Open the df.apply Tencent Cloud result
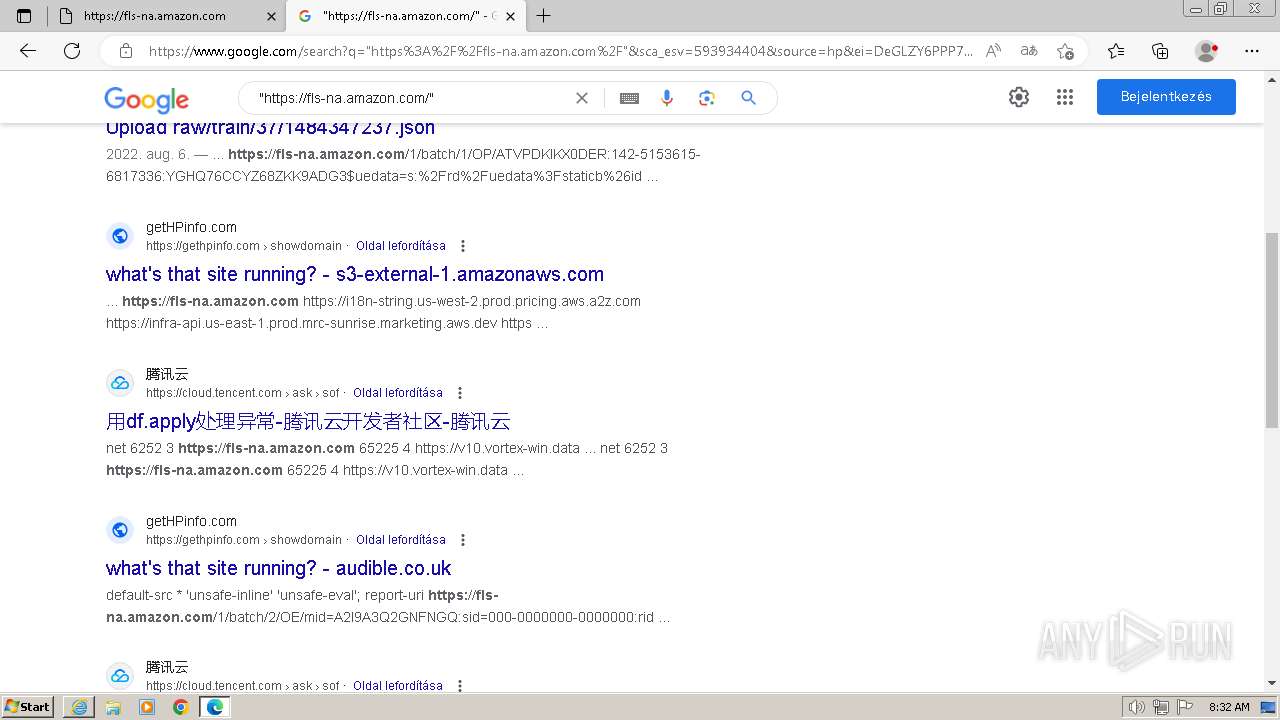The image size is (1280, 720). point(308,421)
